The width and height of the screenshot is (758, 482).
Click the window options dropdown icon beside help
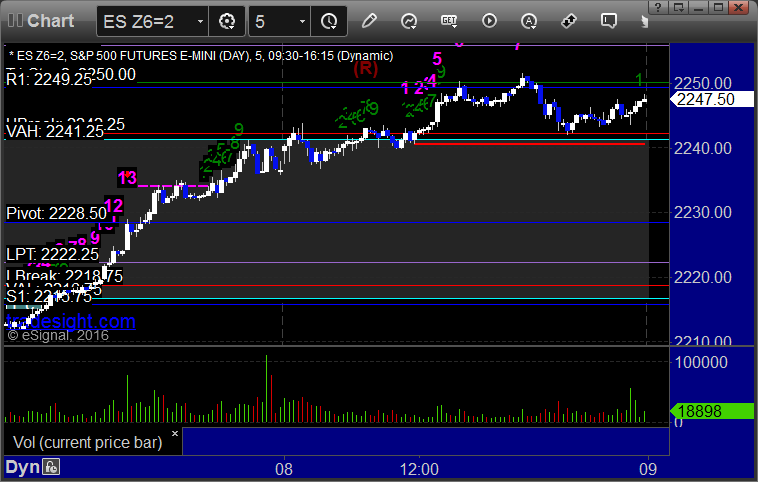point(679,7)
